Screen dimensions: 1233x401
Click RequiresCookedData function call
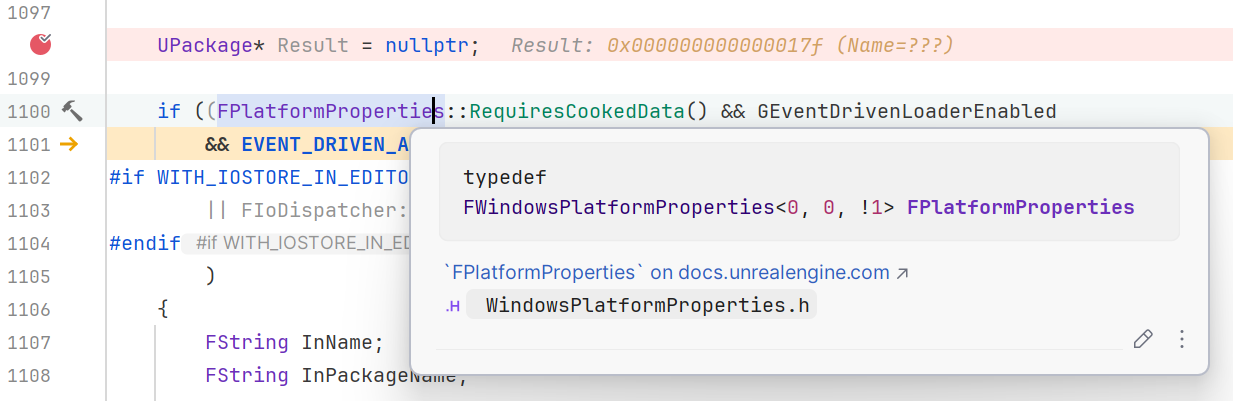pyautogui.click(x=576, y=111)
